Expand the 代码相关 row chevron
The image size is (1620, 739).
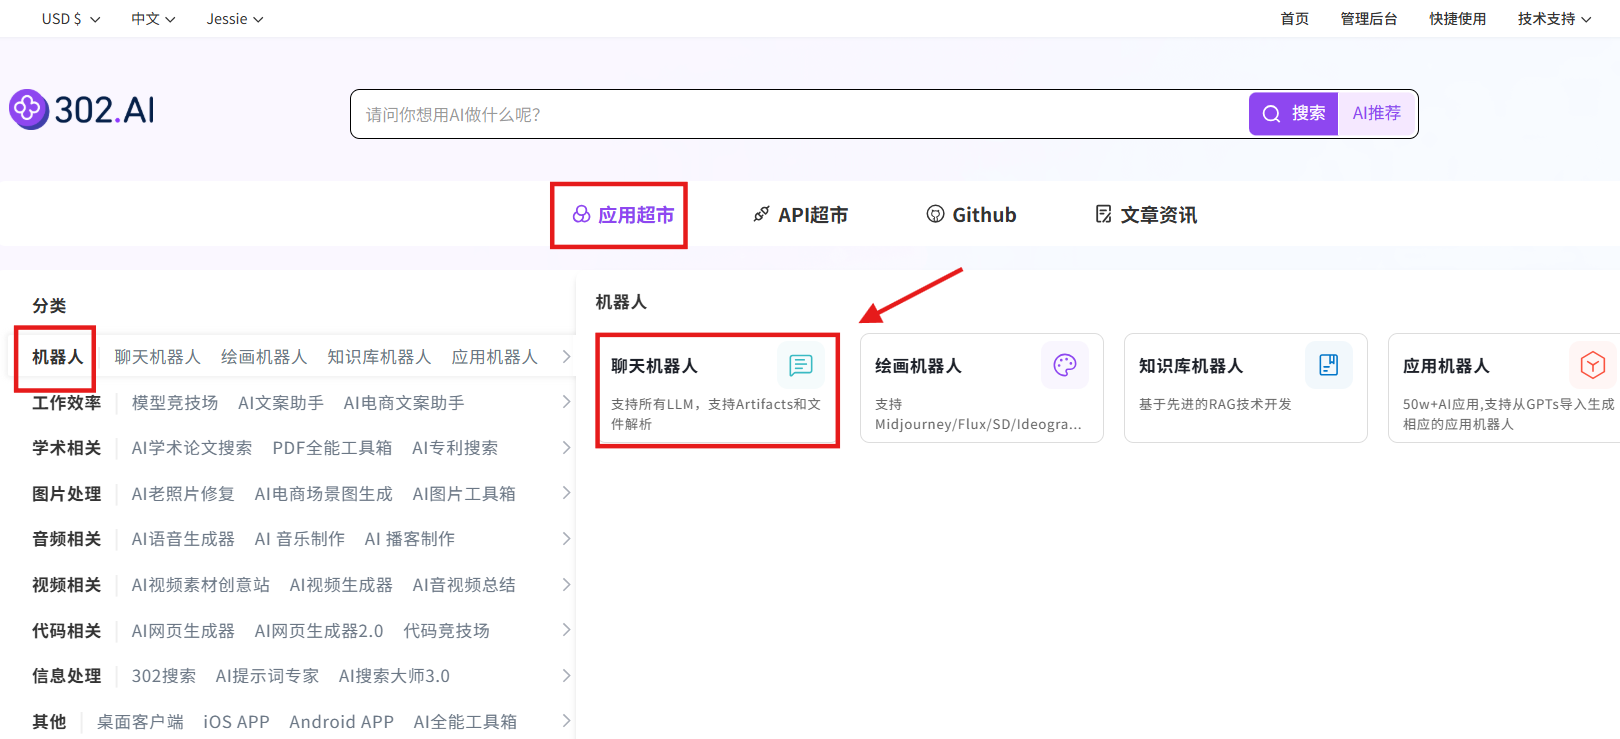pyautogui.click(x=566, y=630)
